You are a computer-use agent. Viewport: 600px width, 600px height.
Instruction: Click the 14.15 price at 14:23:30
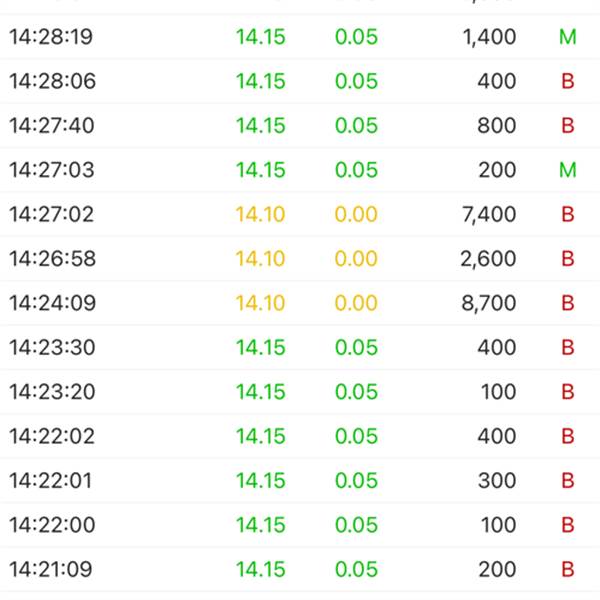(260, 347)
